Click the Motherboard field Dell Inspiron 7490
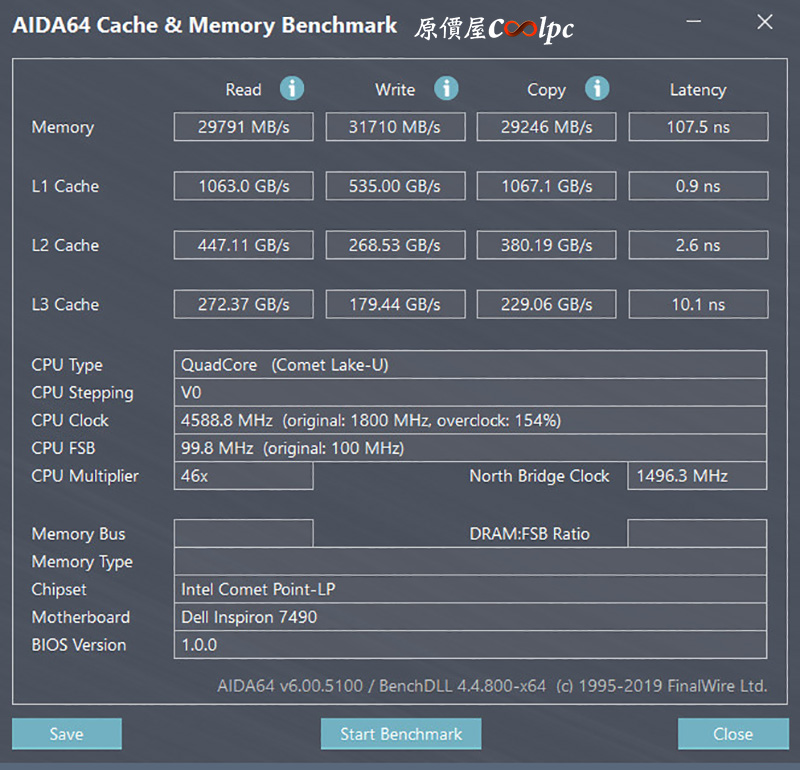800x770 pixels. [470, 617]
